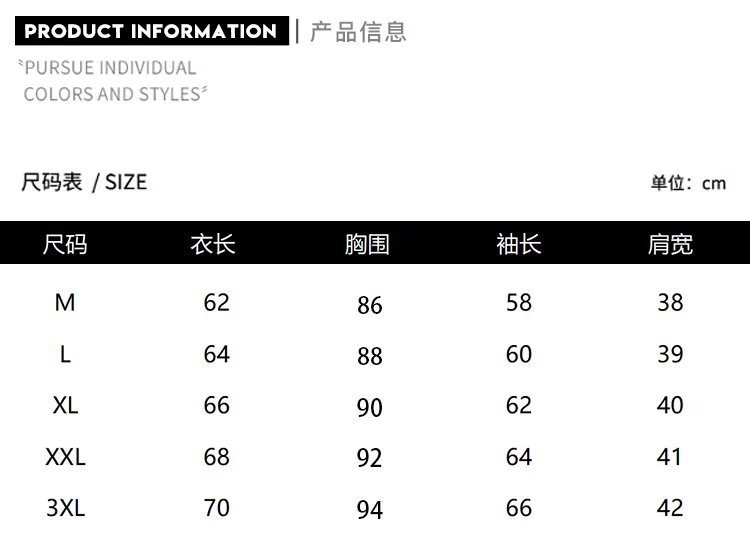Select the 衣长 column header
Image resolution: width=750 pixels, height=549 pixels.
pos(213,244)
